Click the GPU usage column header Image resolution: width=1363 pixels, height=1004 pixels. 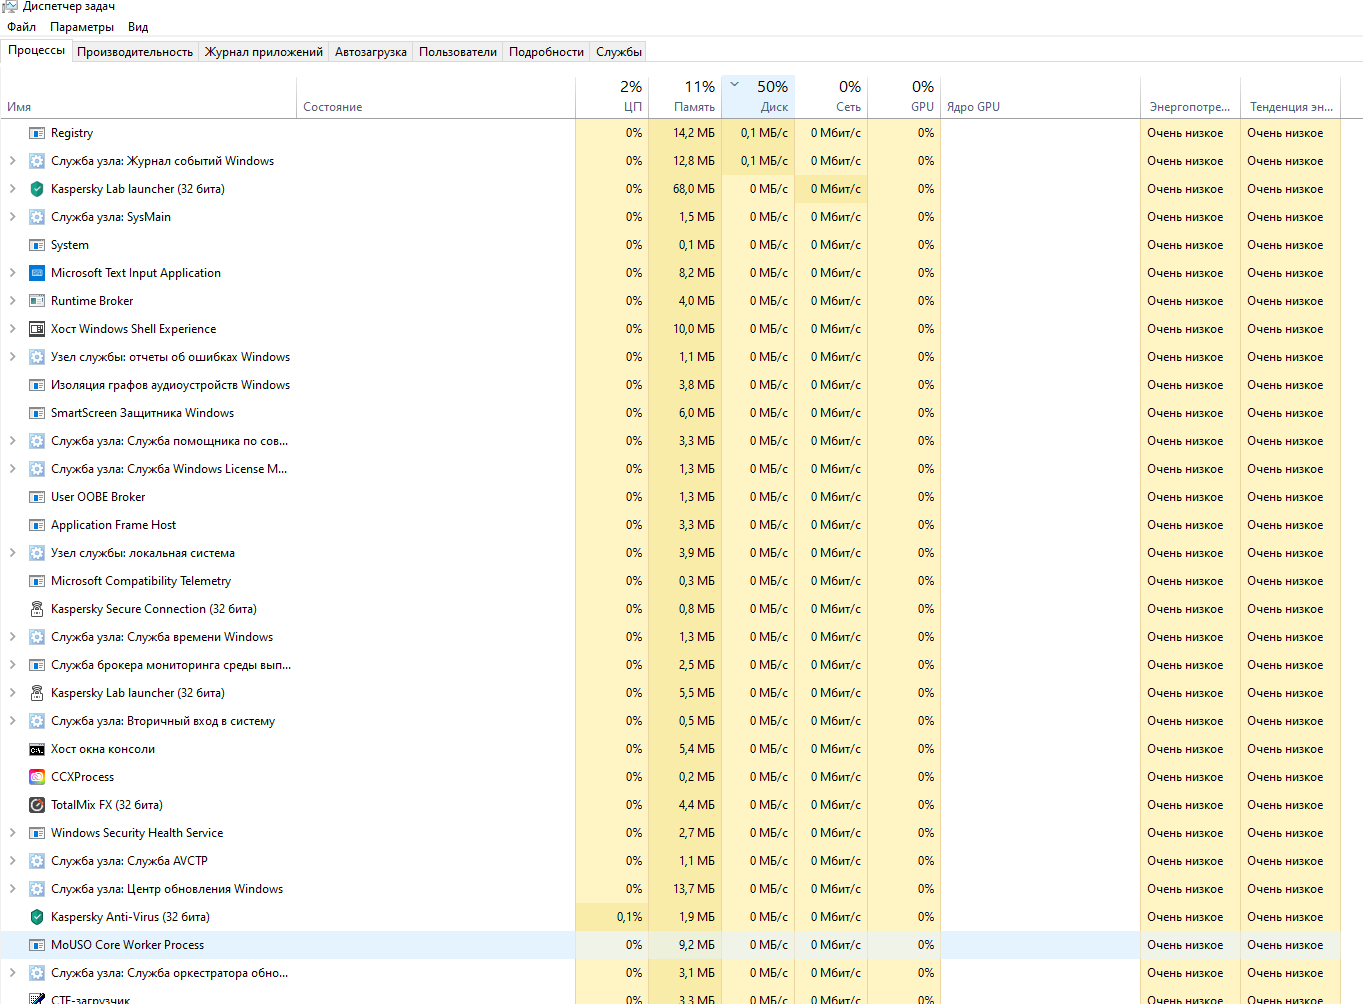pos(904,98)
